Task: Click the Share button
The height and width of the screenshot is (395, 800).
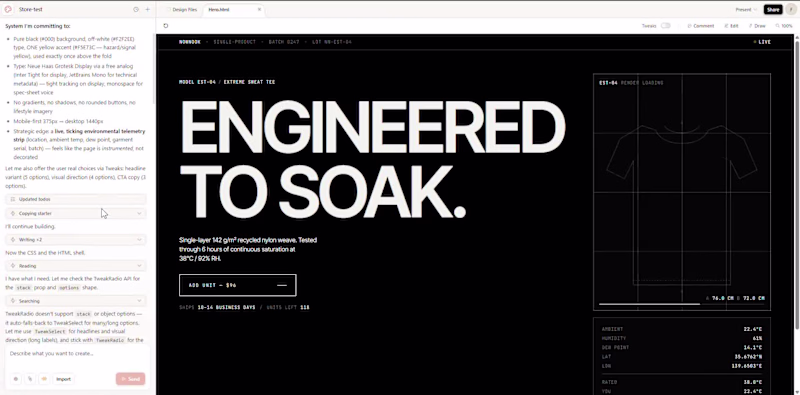Action: pos(772,9)
